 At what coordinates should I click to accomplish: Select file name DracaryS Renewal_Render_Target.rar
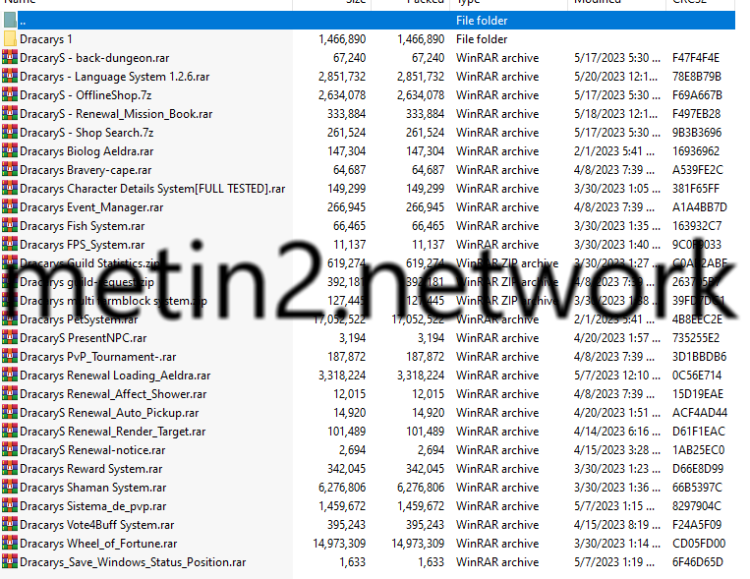pos(113,432)
